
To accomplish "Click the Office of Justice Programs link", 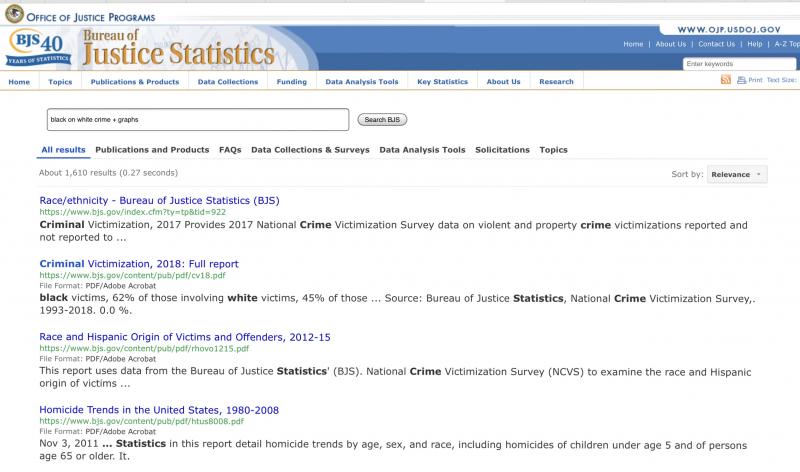I will pos(91,17).
